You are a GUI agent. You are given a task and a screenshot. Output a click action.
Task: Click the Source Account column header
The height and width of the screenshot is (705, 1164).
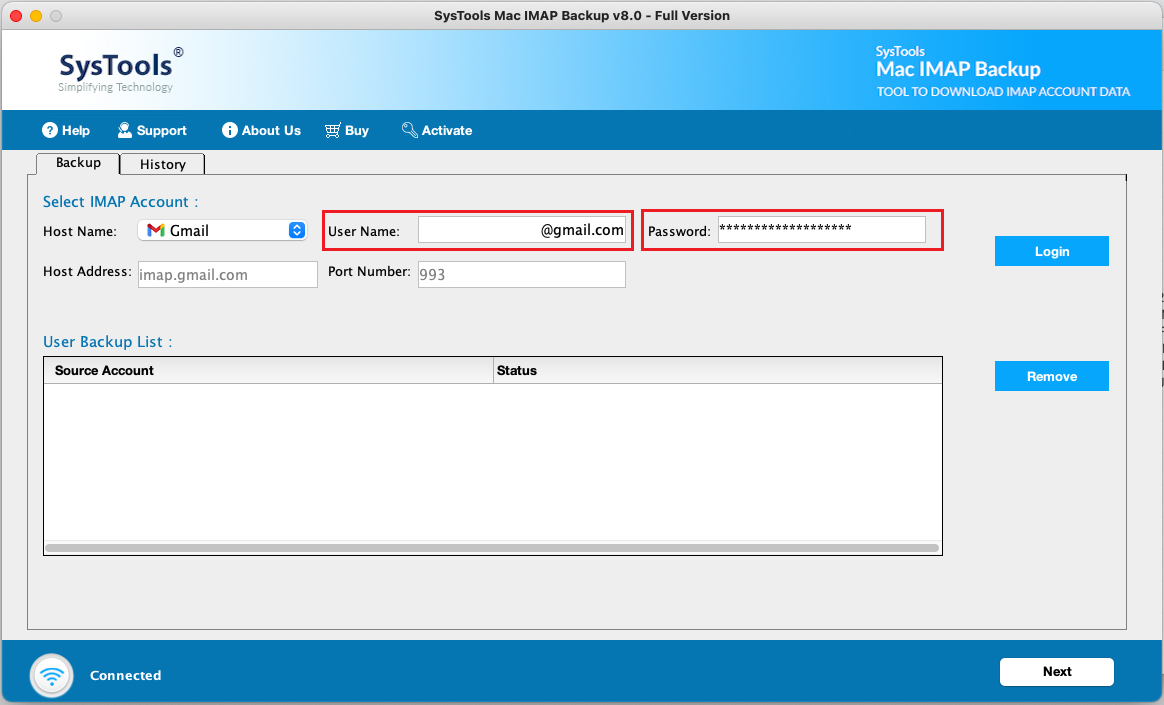coord(269,370)
